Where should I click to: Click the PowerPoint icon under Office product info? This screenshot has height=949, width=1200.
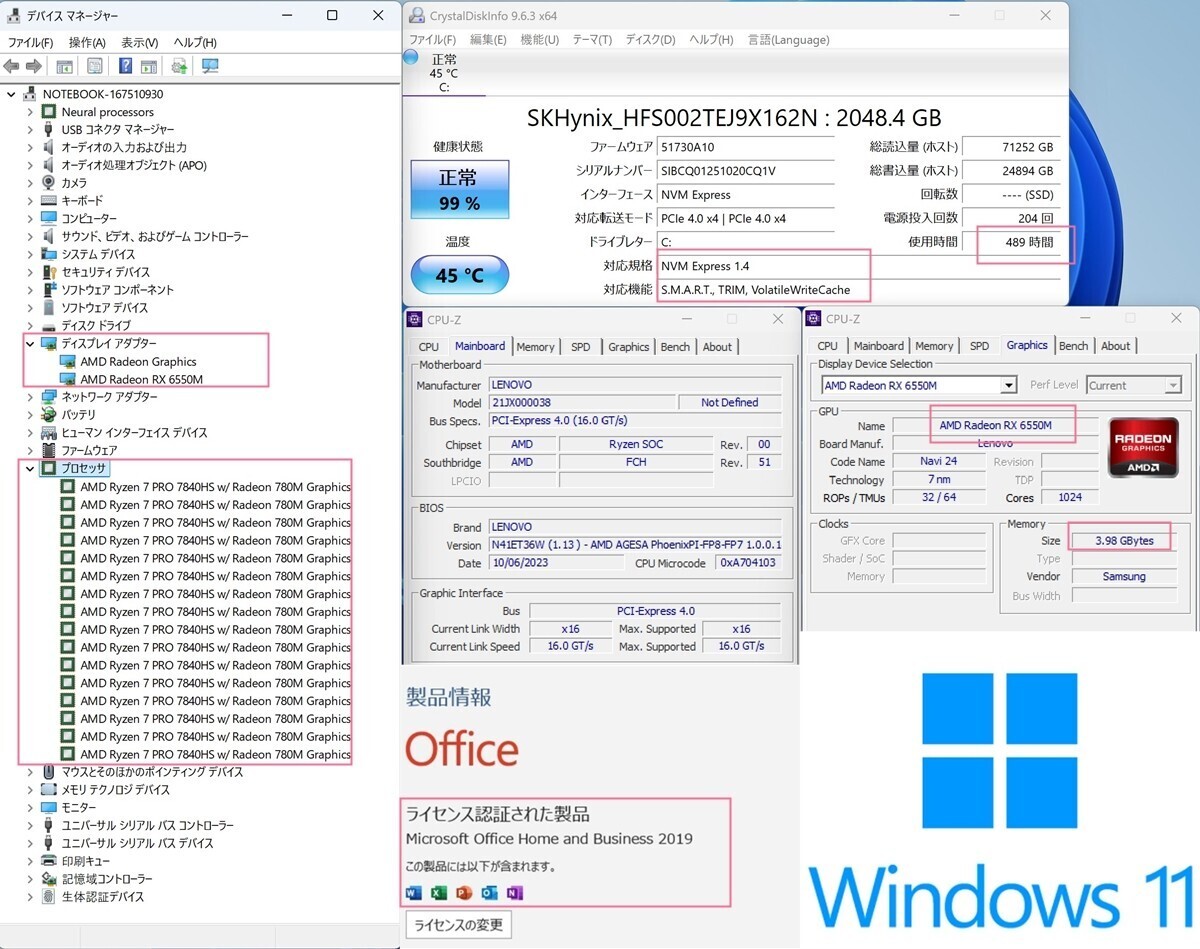coord(464,892)
